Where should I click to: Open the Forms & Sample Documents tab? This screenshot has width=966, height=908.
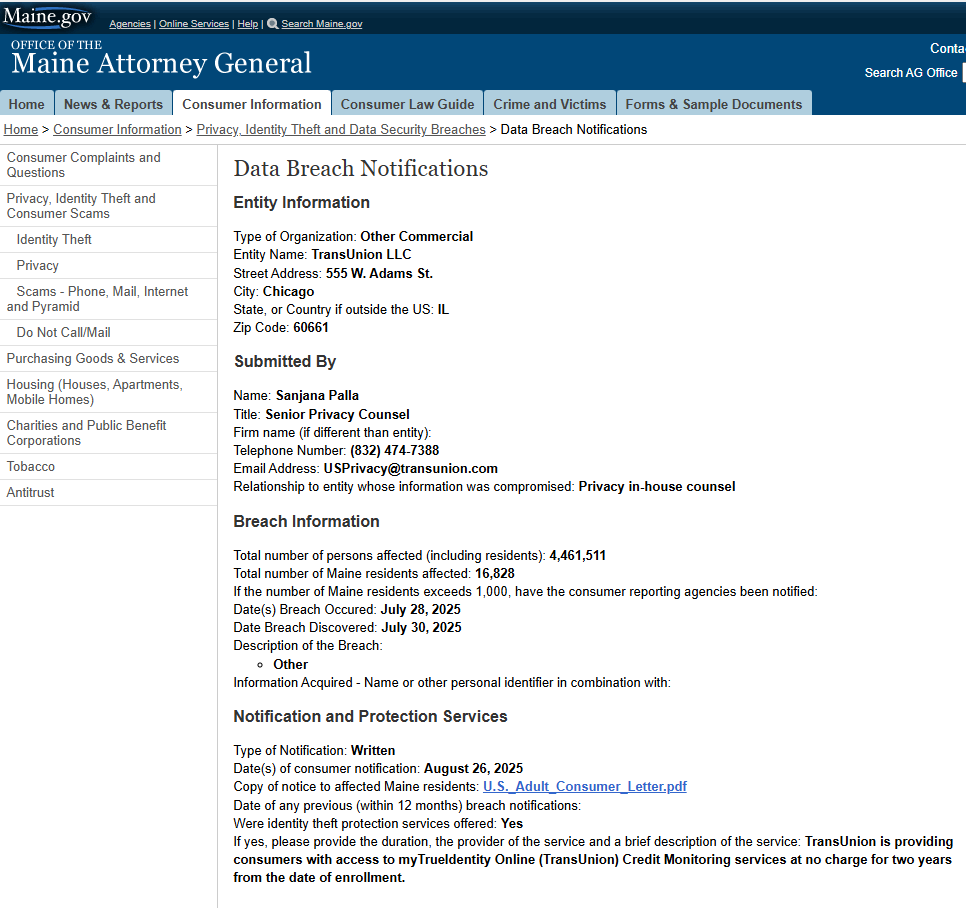pos(714,104)
